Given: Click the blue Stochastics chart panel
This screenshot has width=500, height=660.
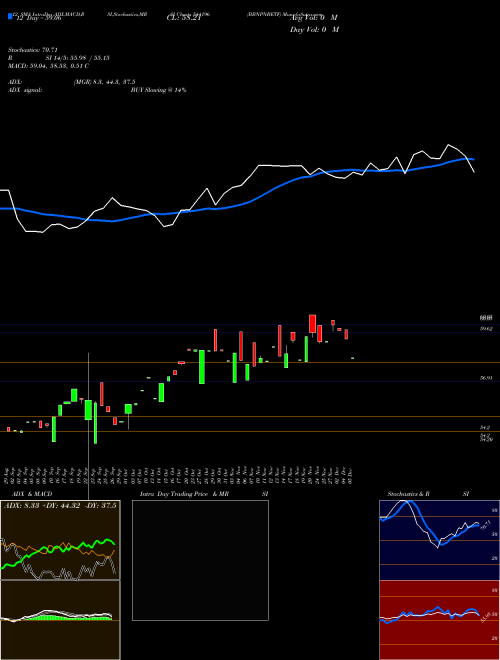Looking at the screenshot, I should click(439, 540).
